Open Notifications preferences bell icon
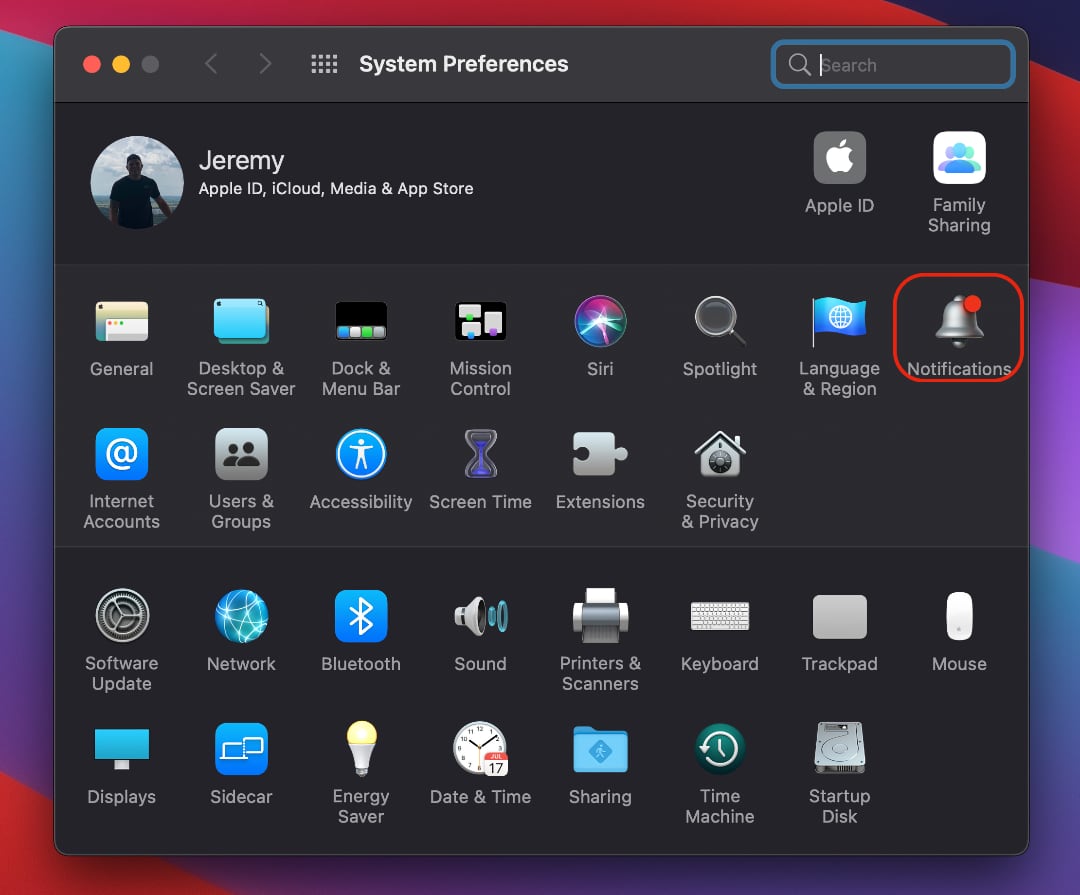Screen dimensions: 1080x895 click(959, 321)
